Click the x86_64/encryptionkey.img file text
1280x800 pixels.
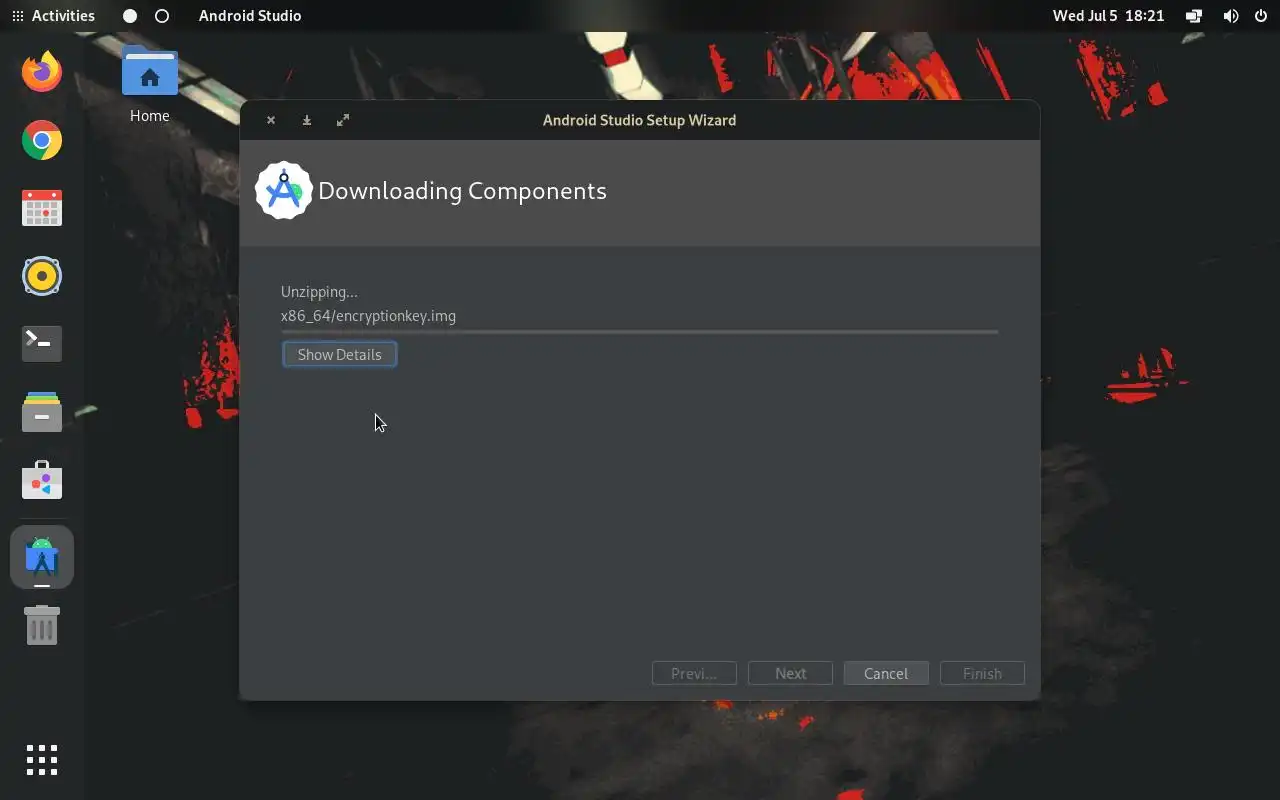point(368,316)
